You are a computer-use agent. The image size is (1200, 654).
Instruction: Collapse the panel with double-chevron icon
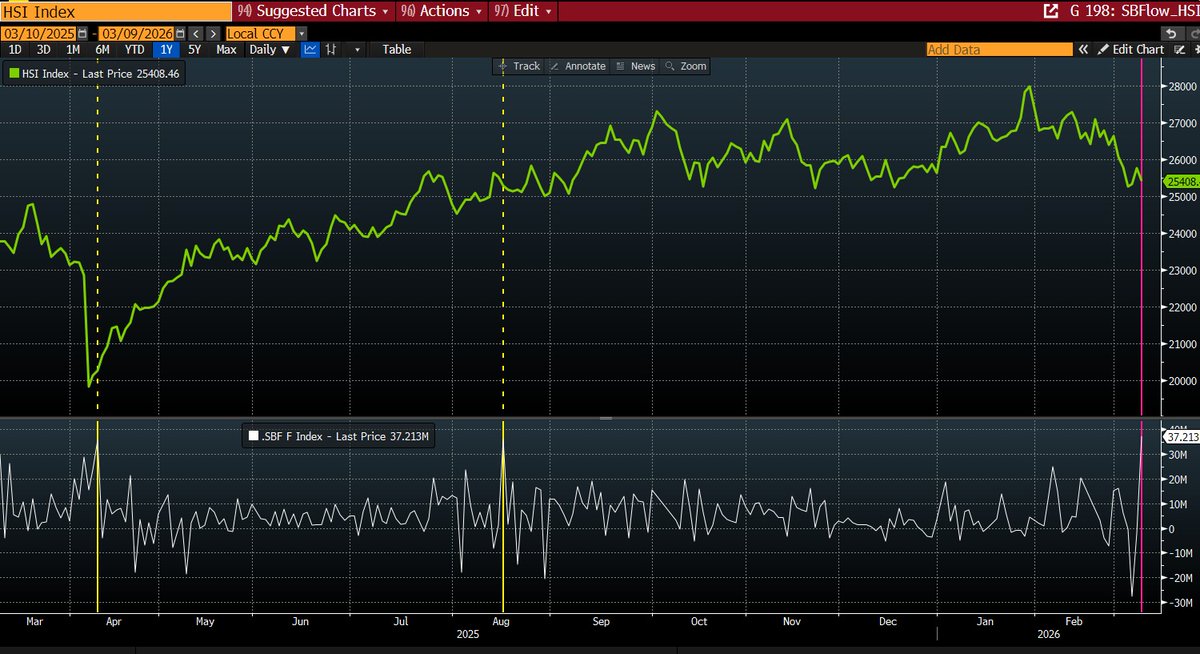point(1083,49)
